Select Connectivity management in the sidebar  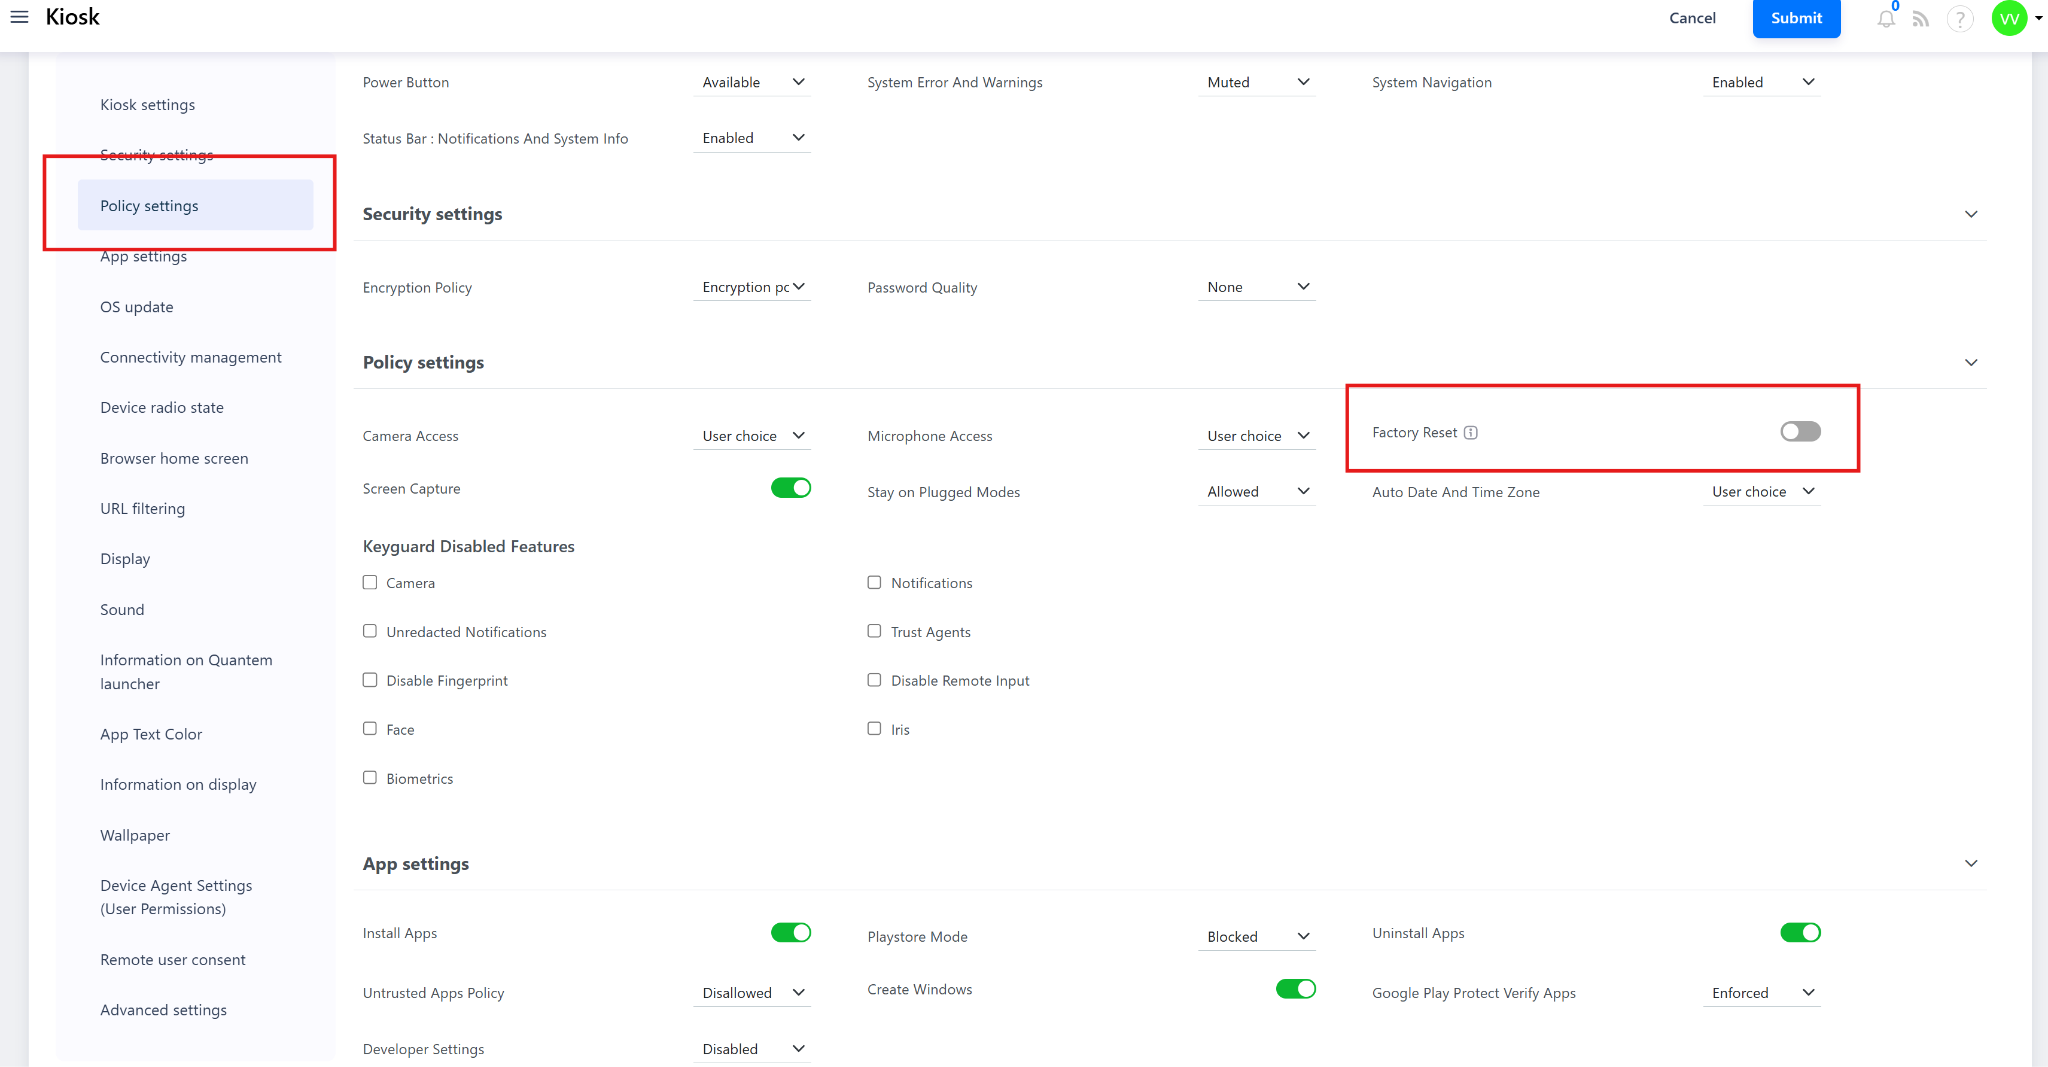coord(190,357)
